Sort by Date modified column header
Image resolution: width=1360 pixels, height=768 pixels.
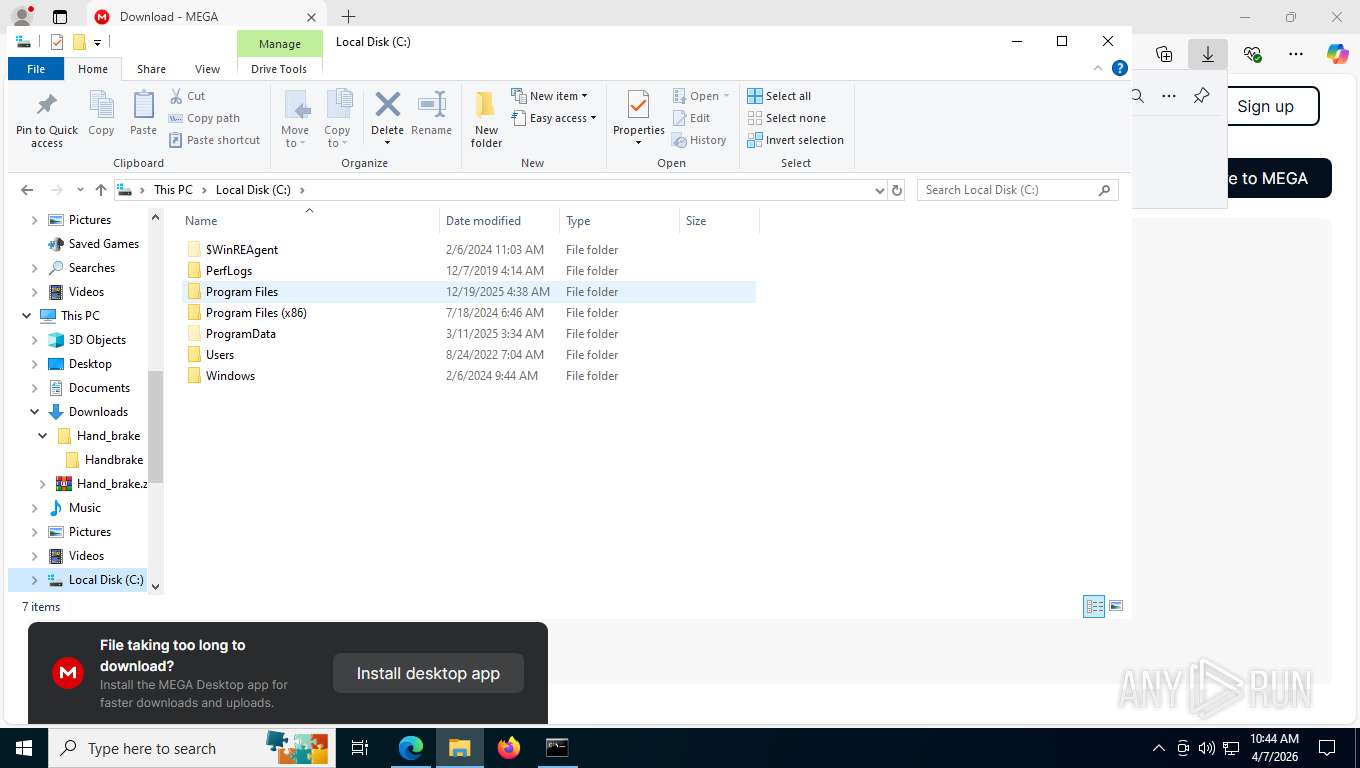pyautogui.click(x=500, y=221)
